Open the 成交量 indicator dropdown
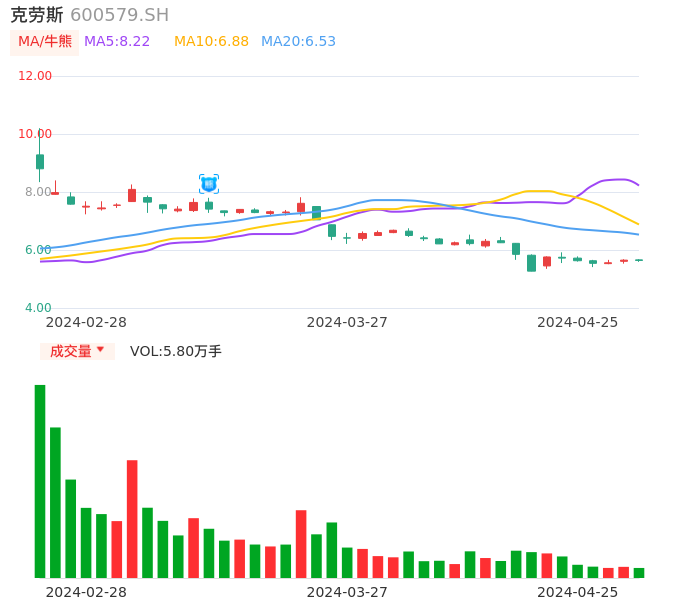The height and width of the screenshot is (606, 686). (x=77, y=351)
